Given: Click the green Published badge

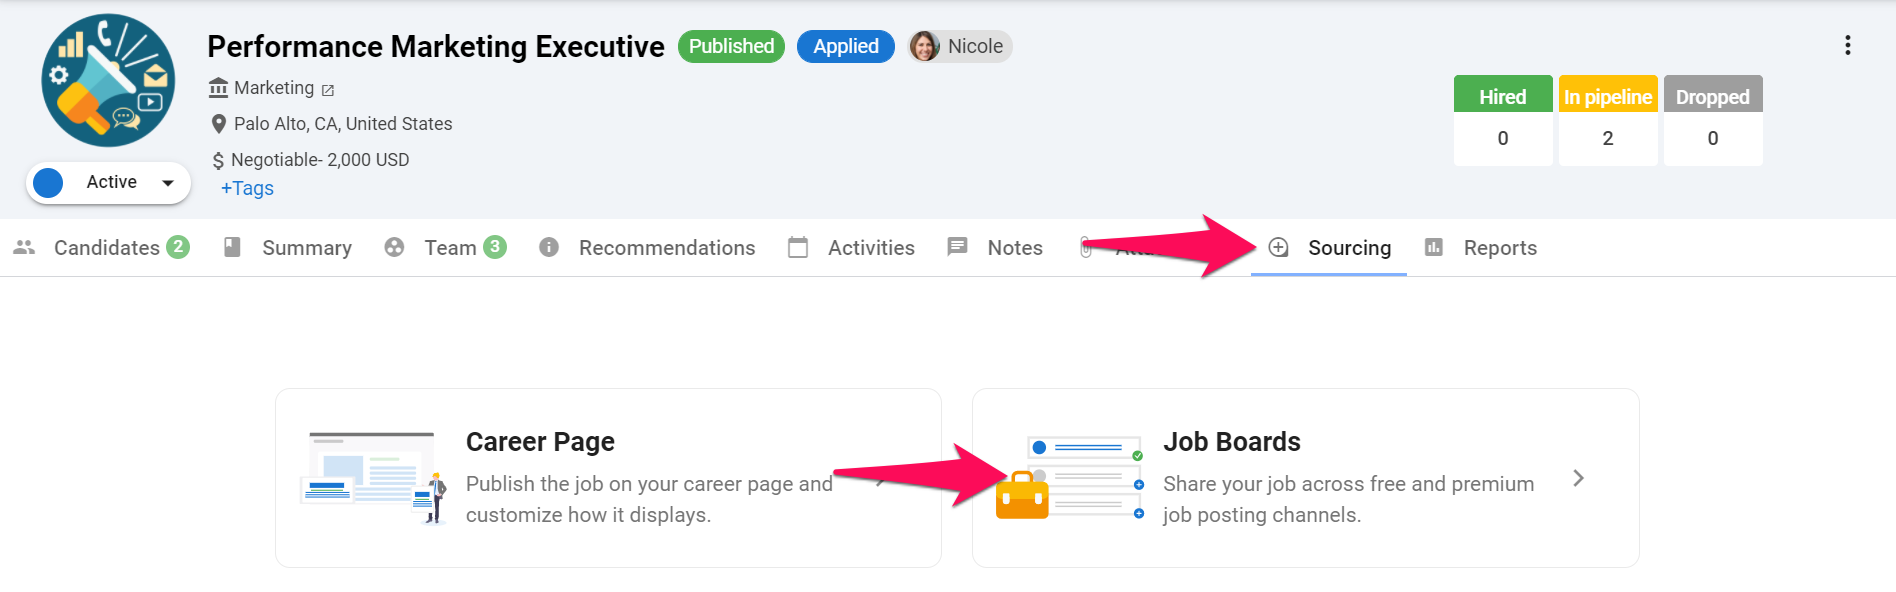Looking at the screenshot, I should [x=731, y=46].
